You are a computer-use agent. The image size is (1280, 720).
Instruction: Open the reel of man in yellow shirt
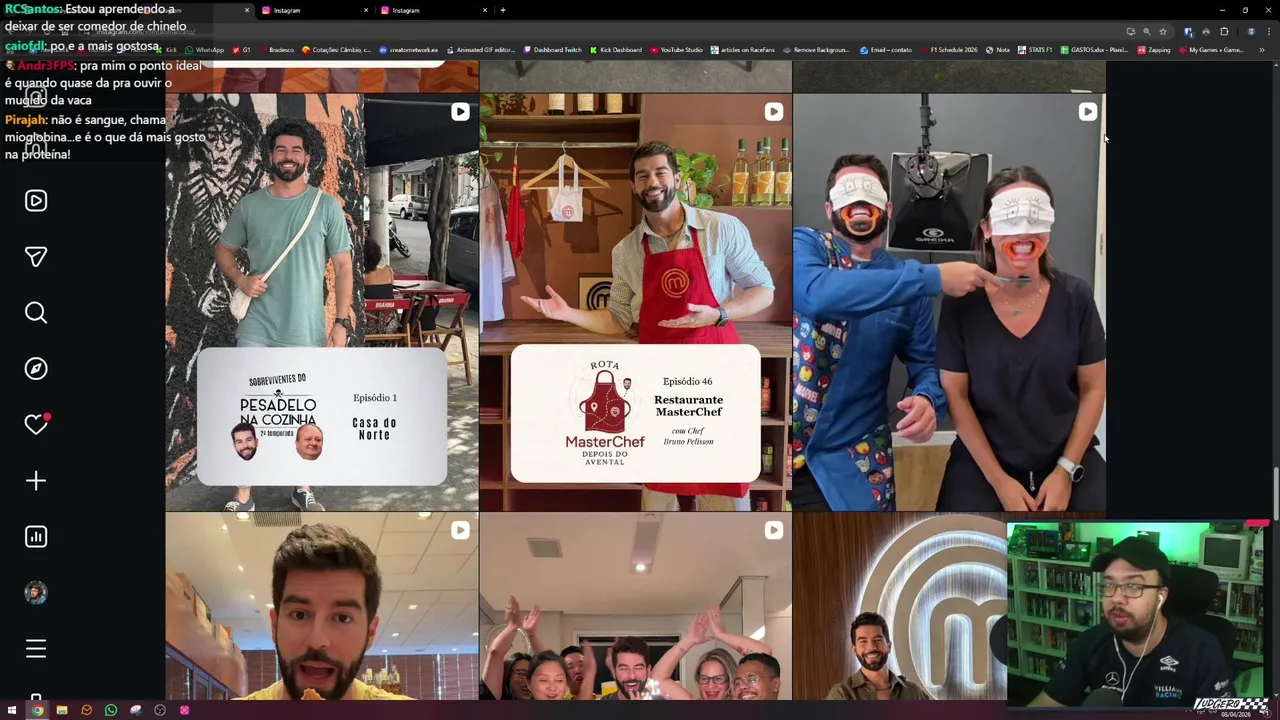(x=322, y=606)
